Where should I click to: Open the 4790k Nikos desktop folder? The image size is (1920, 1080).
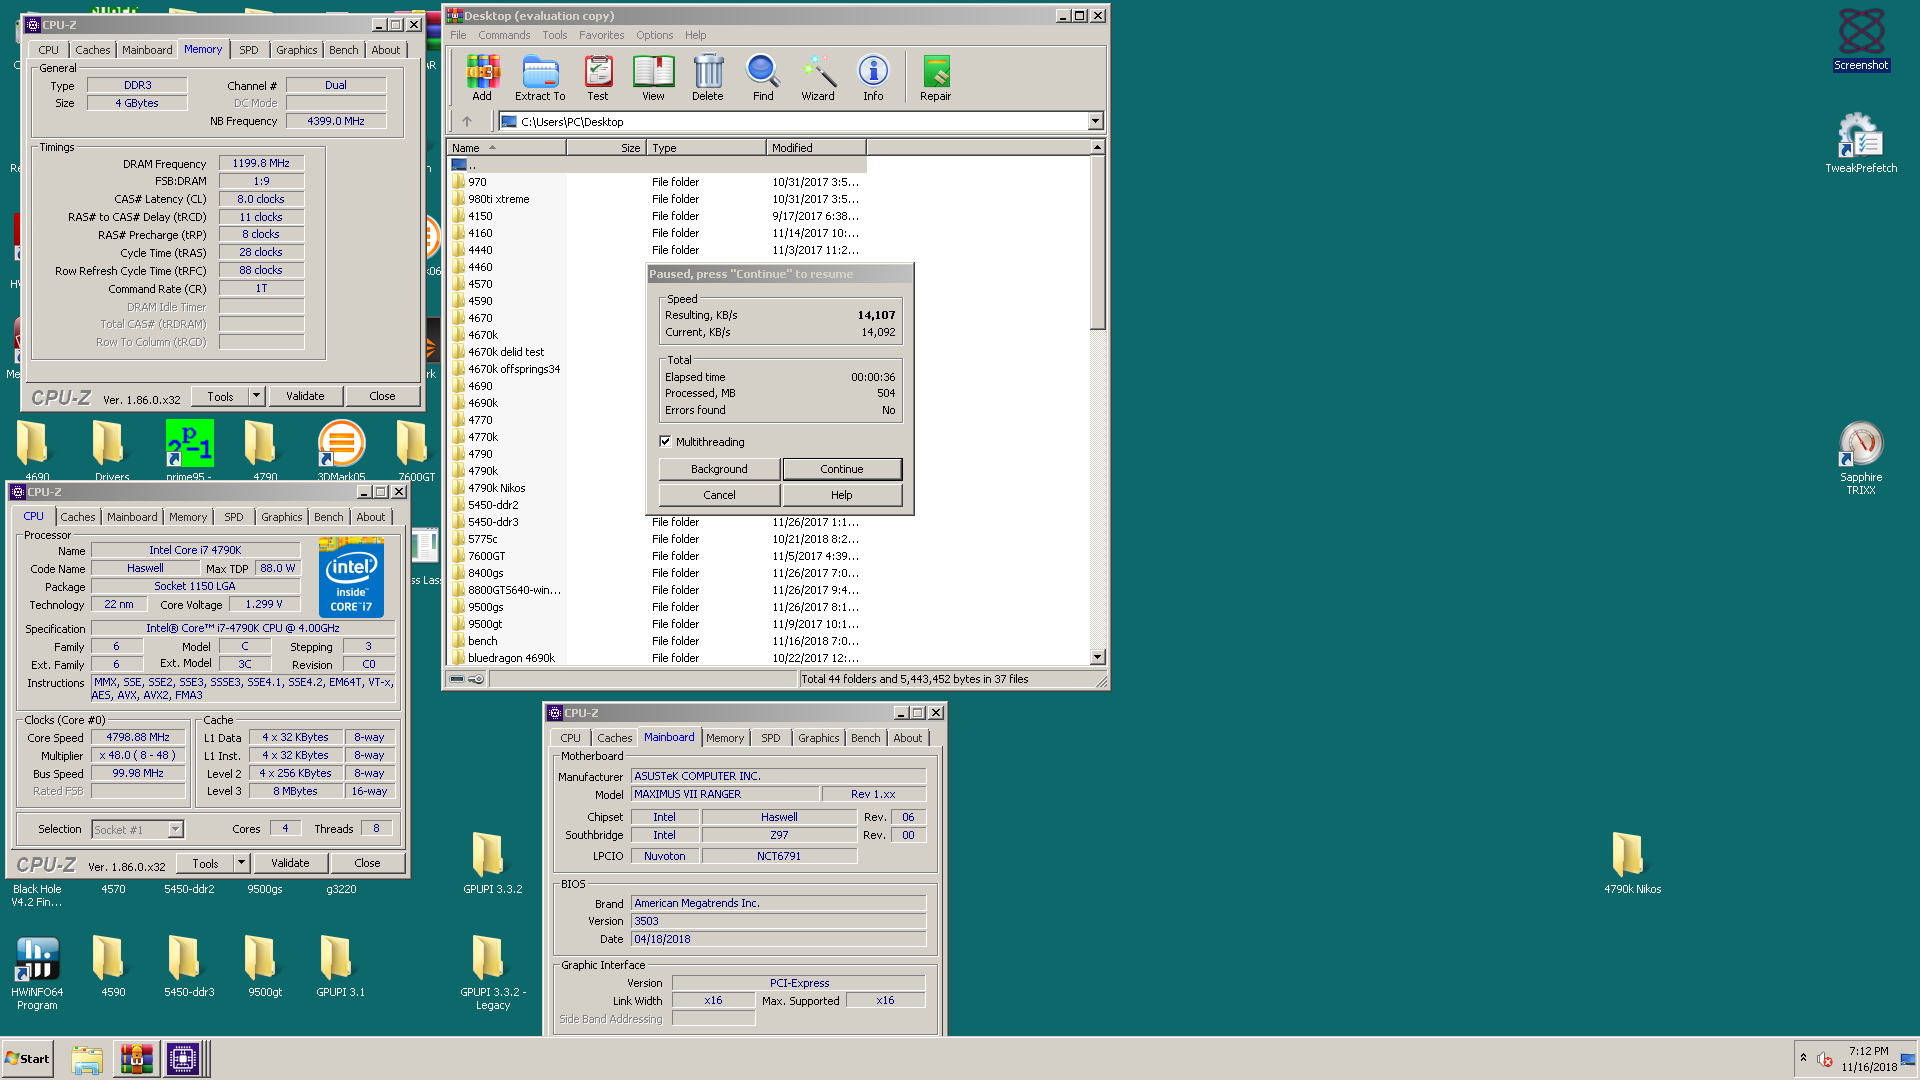[1632, 862]
